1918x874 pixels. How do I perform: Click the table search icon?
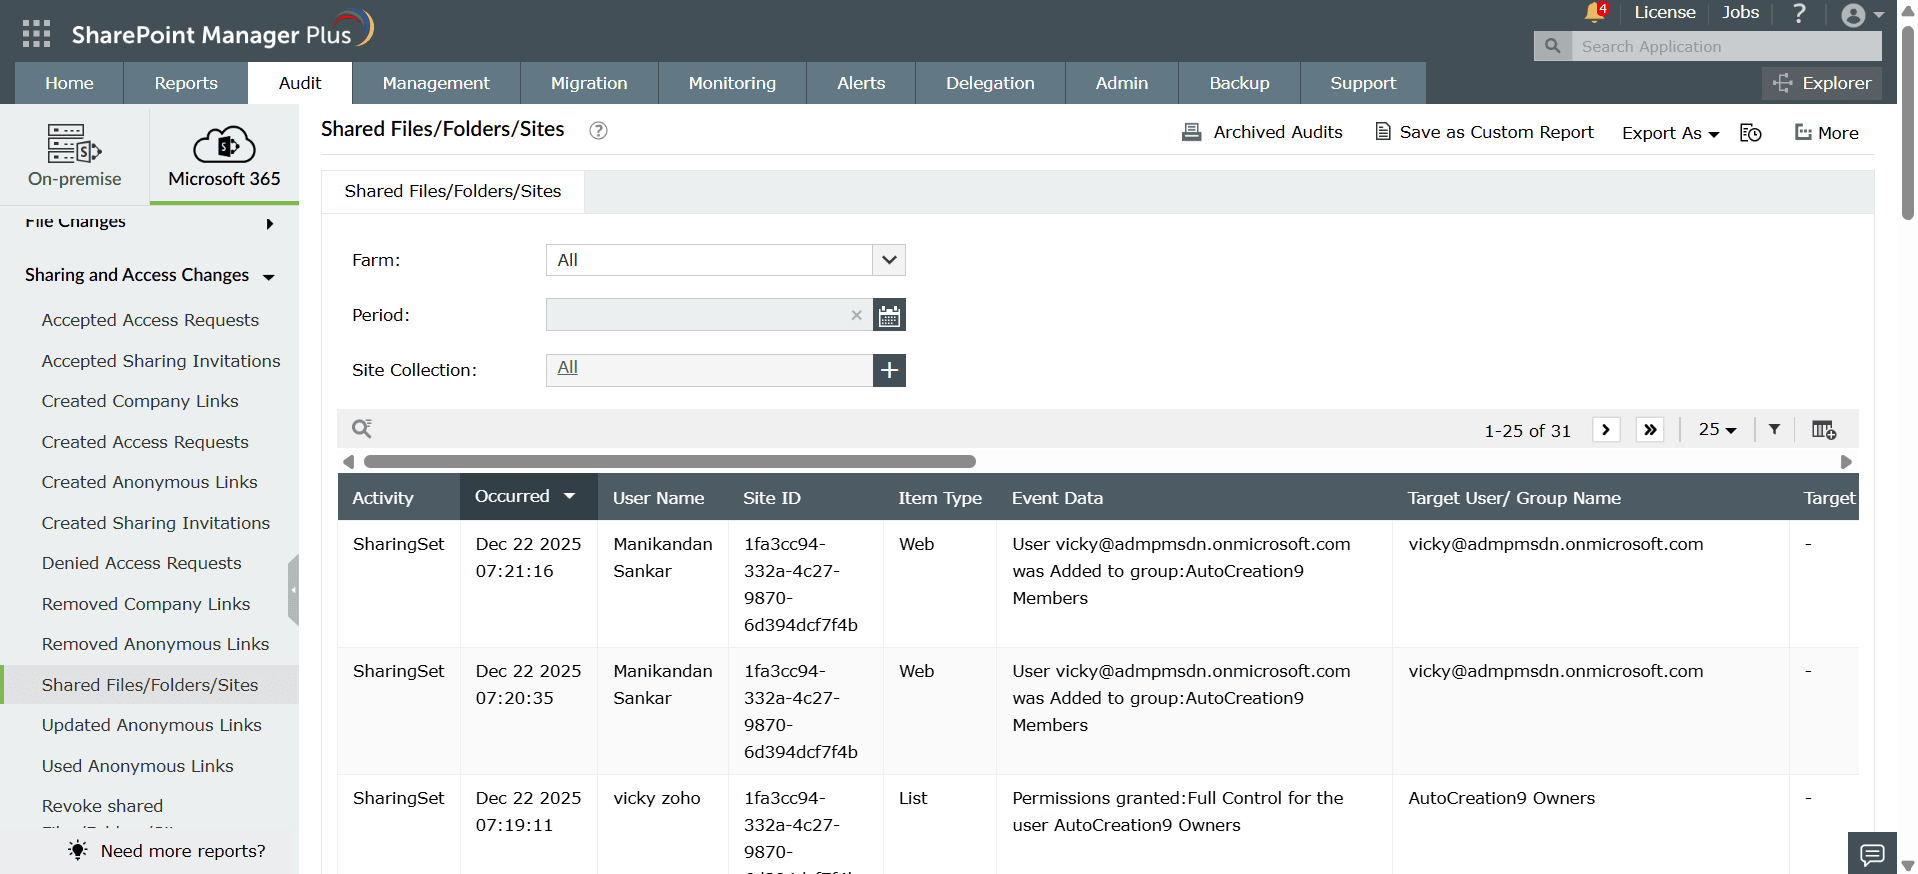[x=362, y=429]
